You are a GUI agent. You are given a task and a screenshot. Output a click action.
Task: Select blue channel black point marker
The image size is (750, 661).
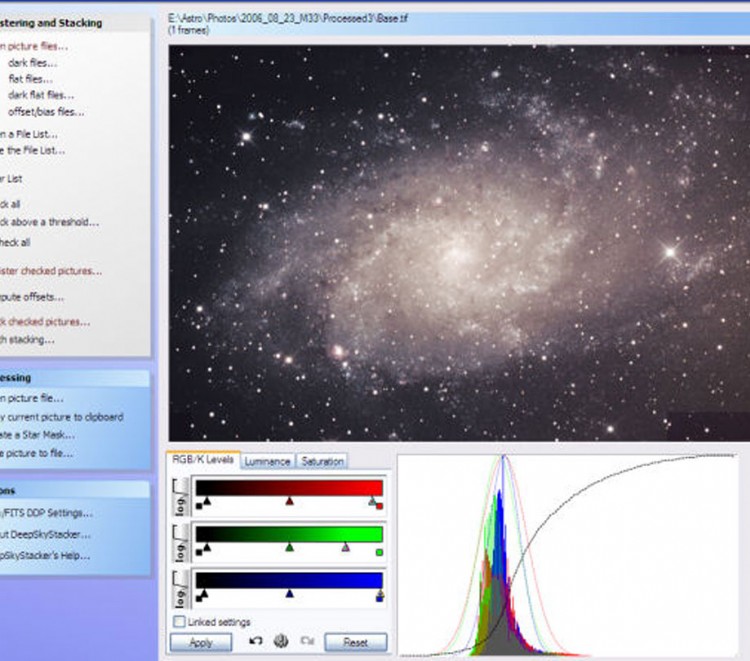click(x=205, y=593)
